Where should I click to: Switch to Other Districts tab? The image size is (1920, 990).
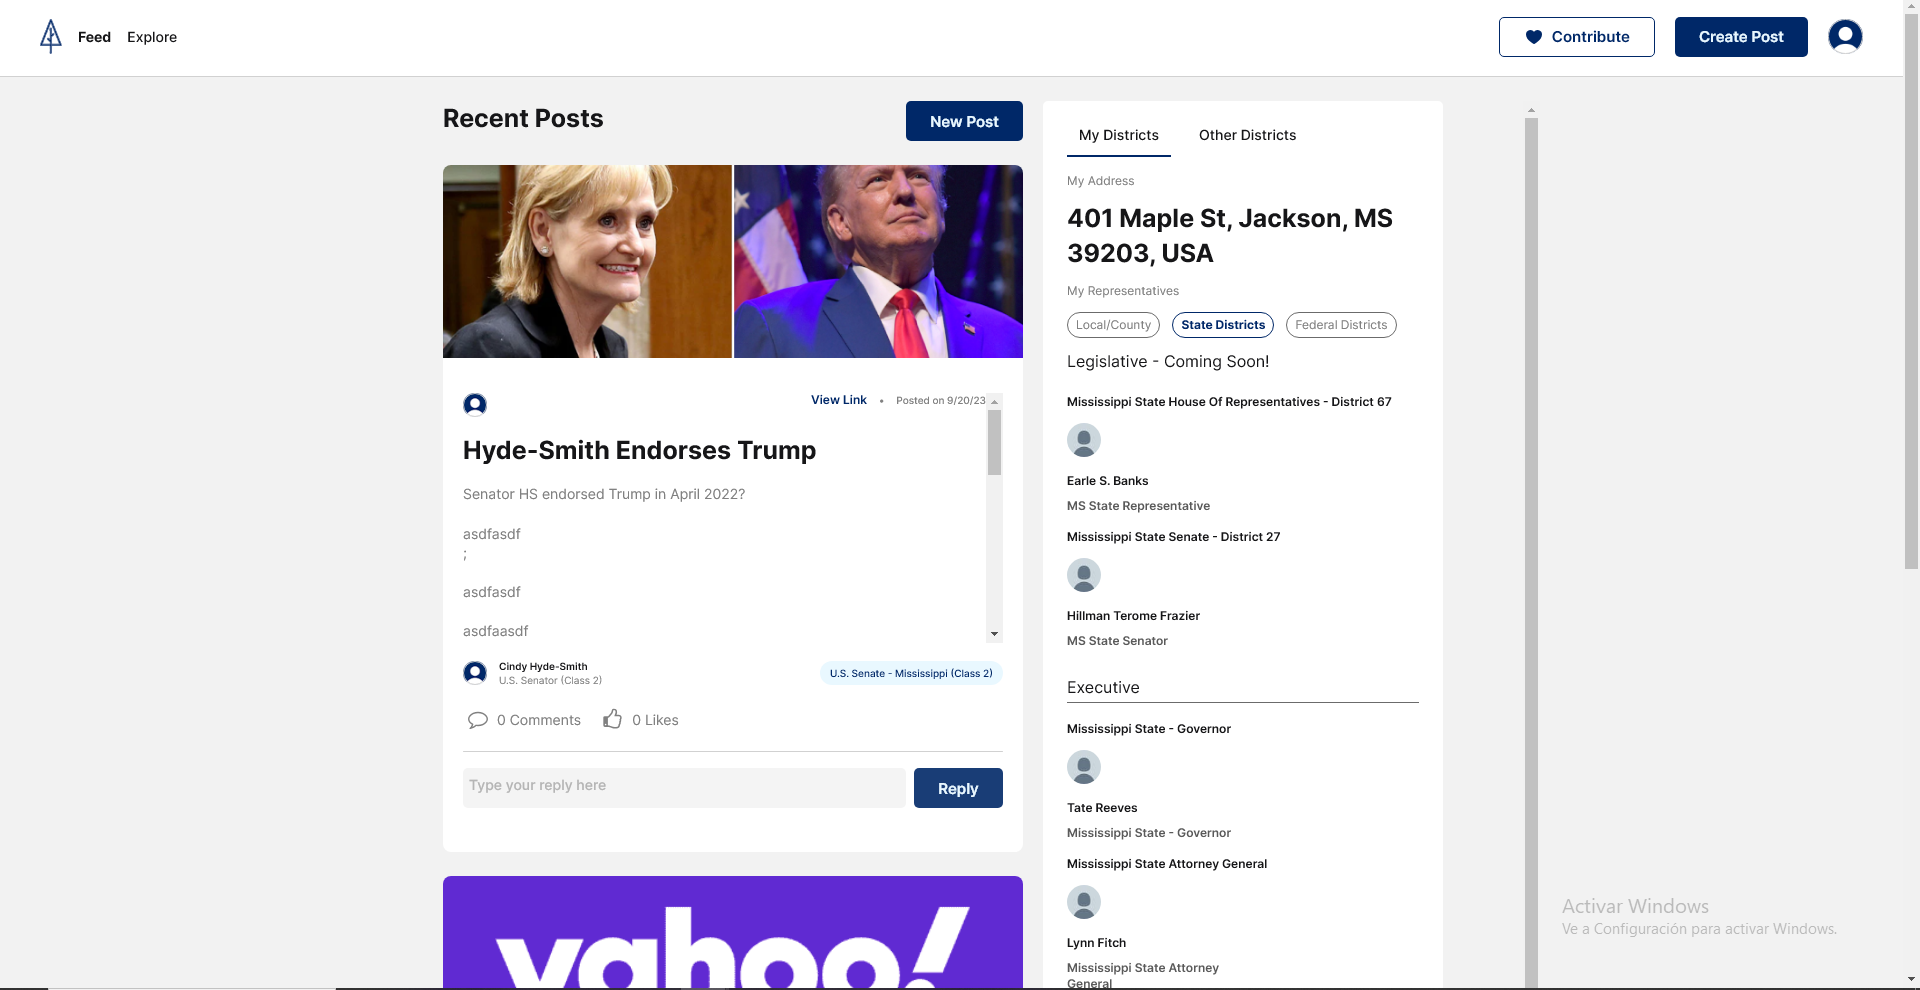point(1247,135)
